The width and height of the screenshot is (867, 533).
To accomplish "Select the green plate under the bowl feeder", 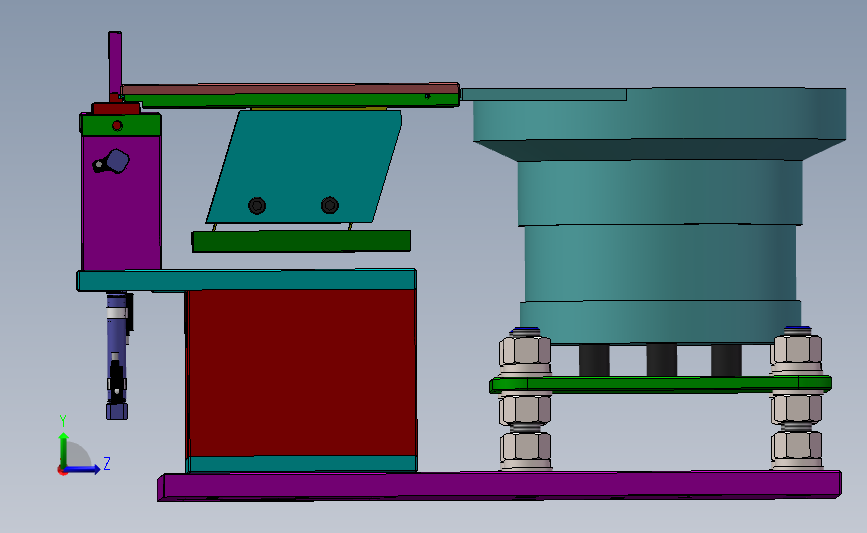I will click(x=661, y=384).
